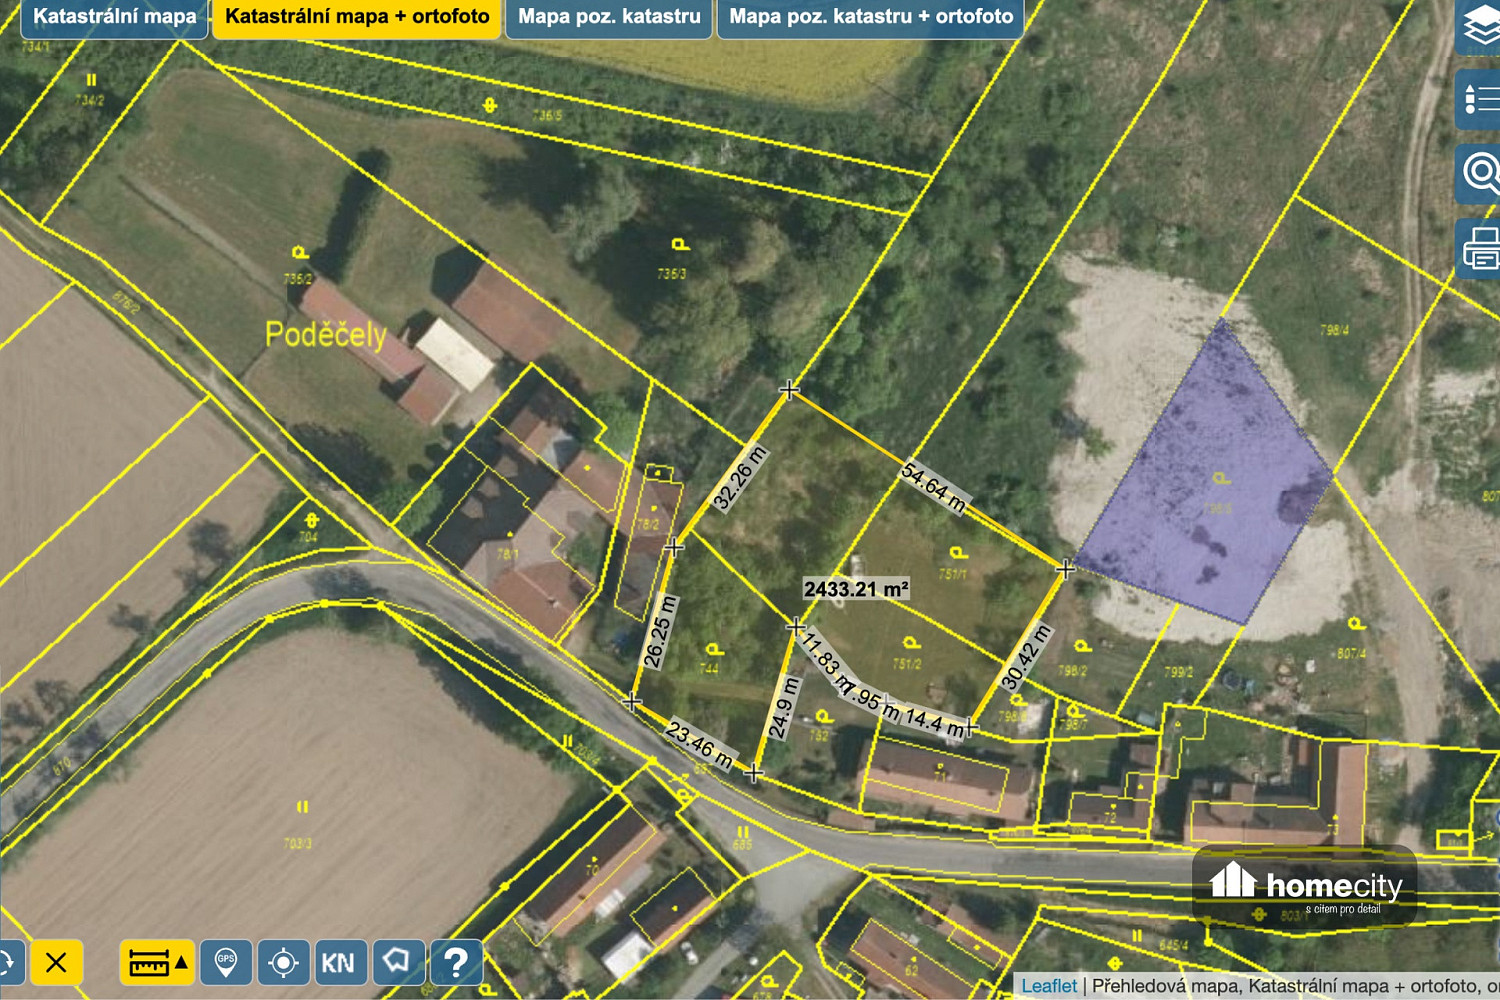Click the 32.26 m distance label
This screenshot has height=1000, width=1500.
[740, 478]
